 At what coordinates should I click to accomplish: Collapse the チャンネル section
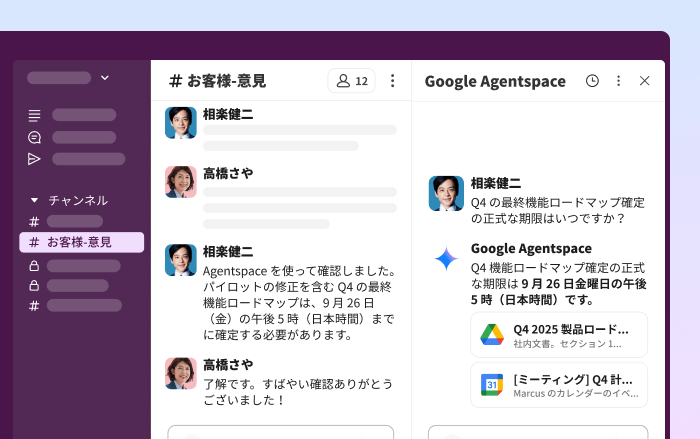35,200
